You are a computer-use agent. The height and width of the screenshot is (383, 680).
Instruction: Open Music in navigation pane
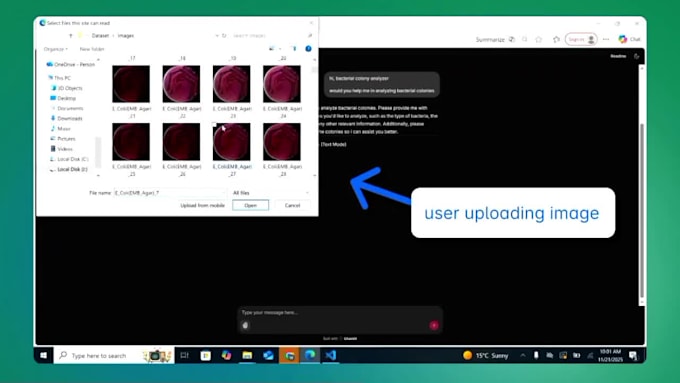click(60, 128)
